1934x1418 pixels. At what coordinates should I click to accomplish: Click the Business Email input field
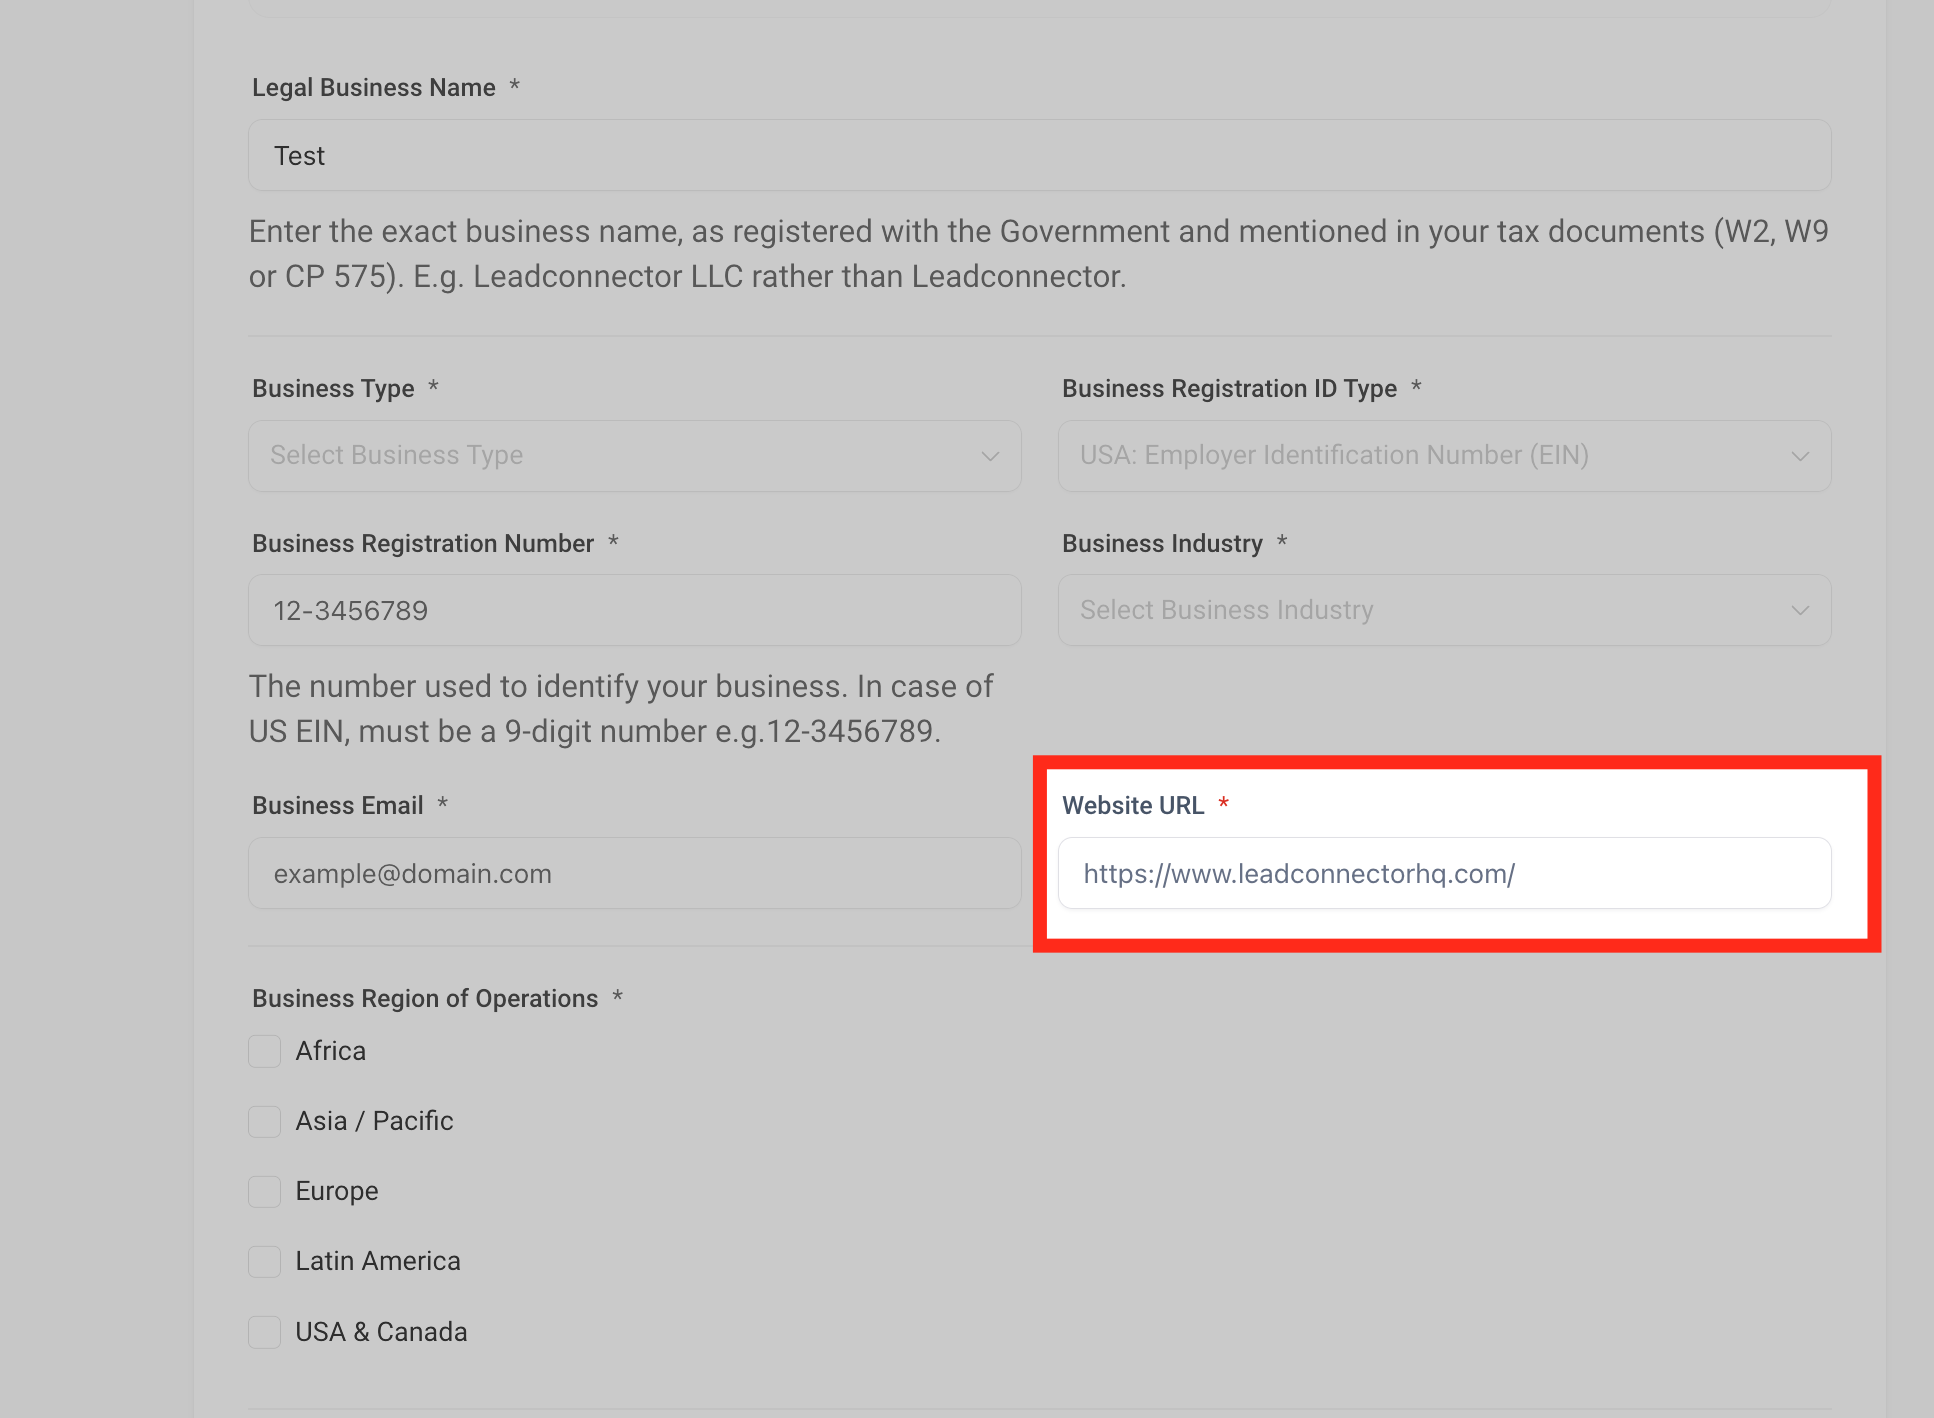click(634, 873)
